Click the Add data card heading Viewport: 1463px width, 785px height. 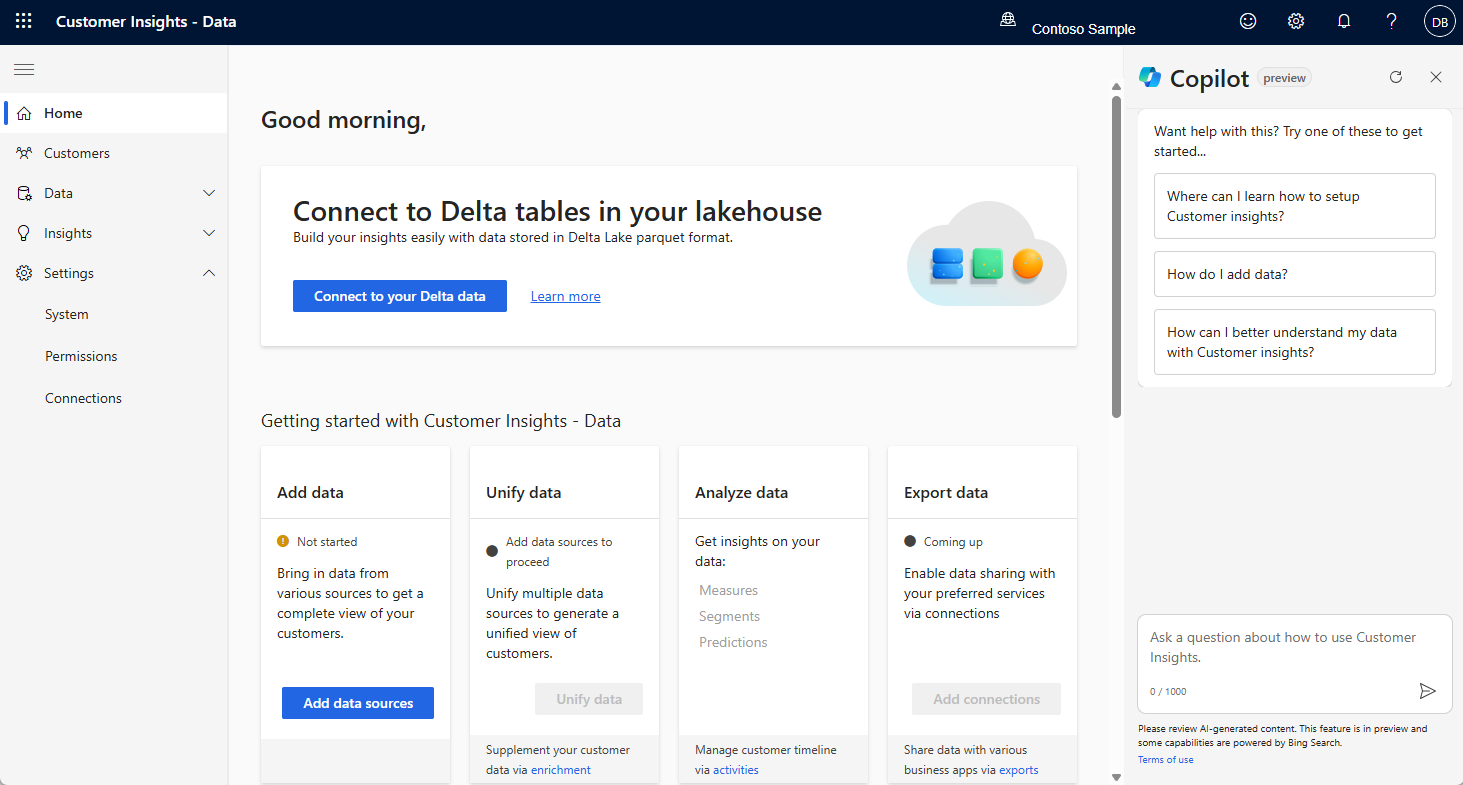(310, 492)
